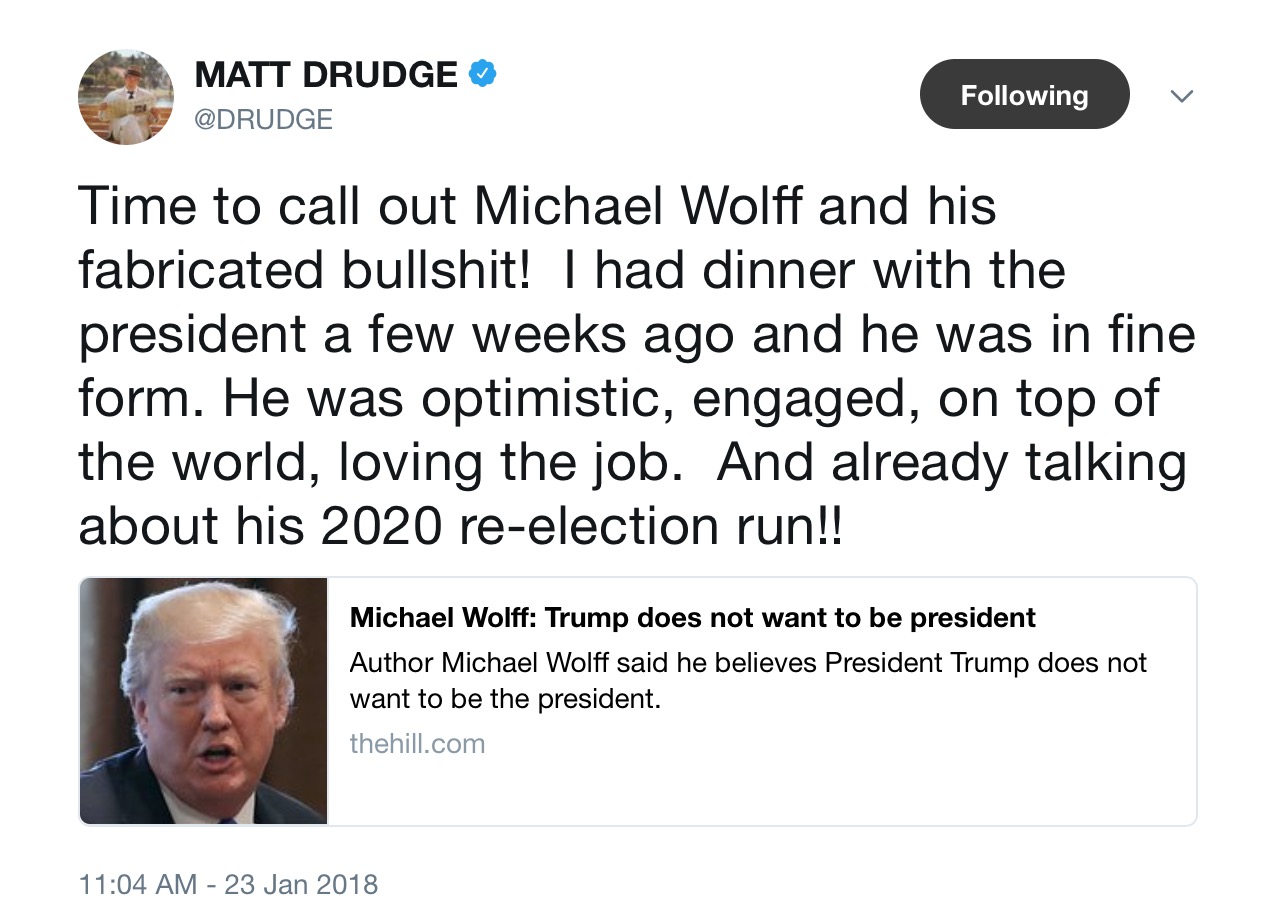Expand the tweet options chevron

pyautogui.click(x=1182, y=96)
